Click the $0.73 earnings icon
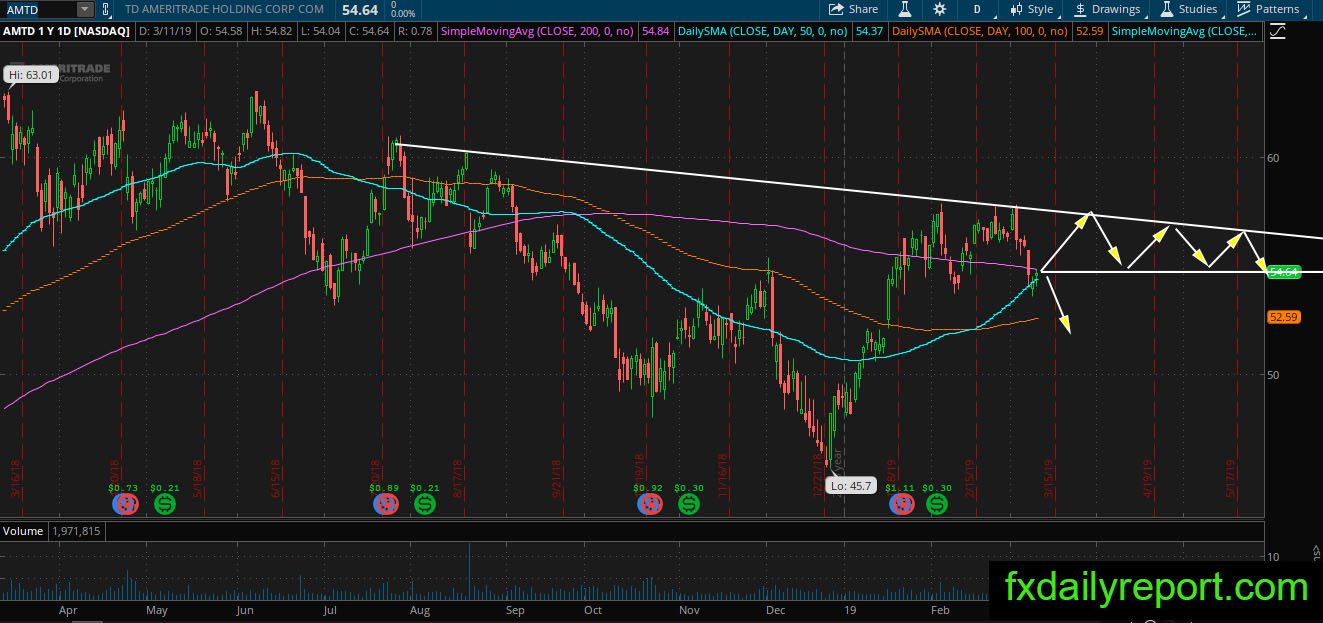 point(125,503)
